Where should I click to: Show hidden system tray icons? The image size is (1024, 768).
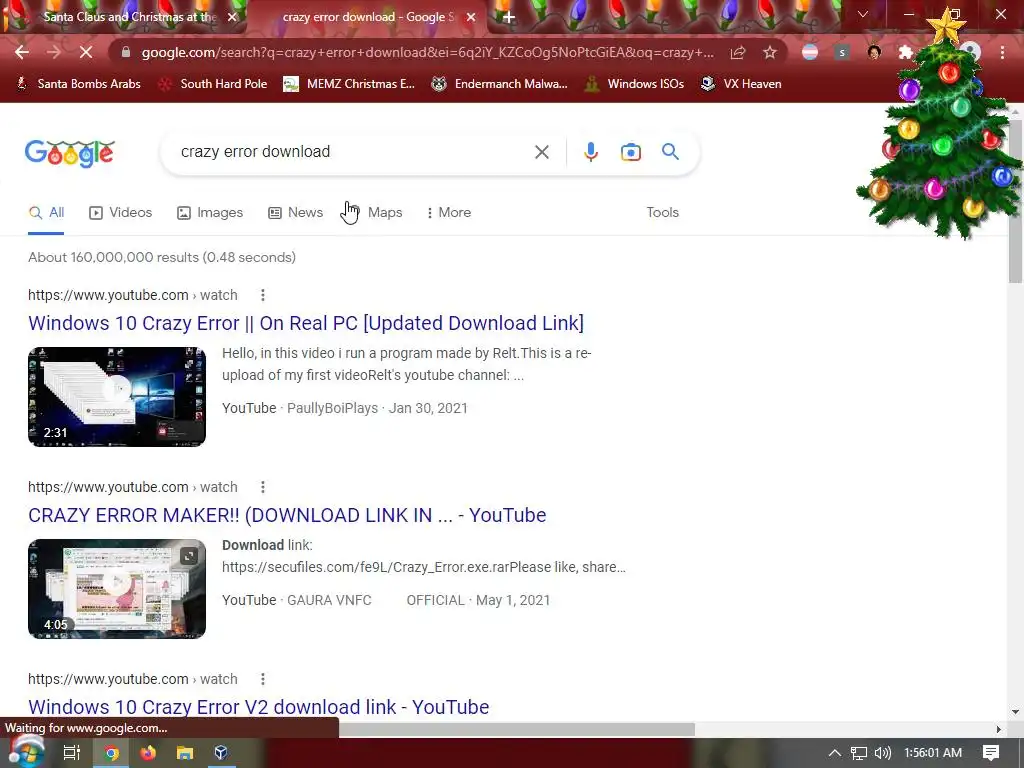click(834, 753)
